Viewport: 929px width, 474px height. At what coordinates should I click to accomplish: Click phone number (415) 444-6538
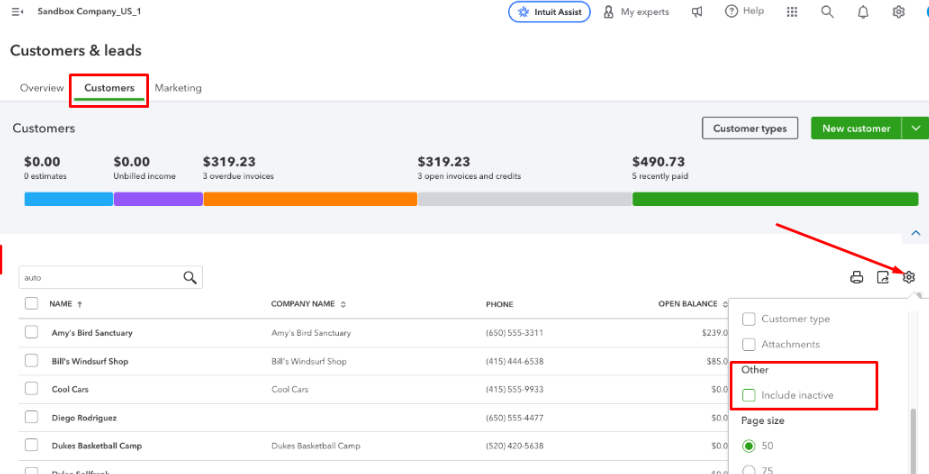514,361
